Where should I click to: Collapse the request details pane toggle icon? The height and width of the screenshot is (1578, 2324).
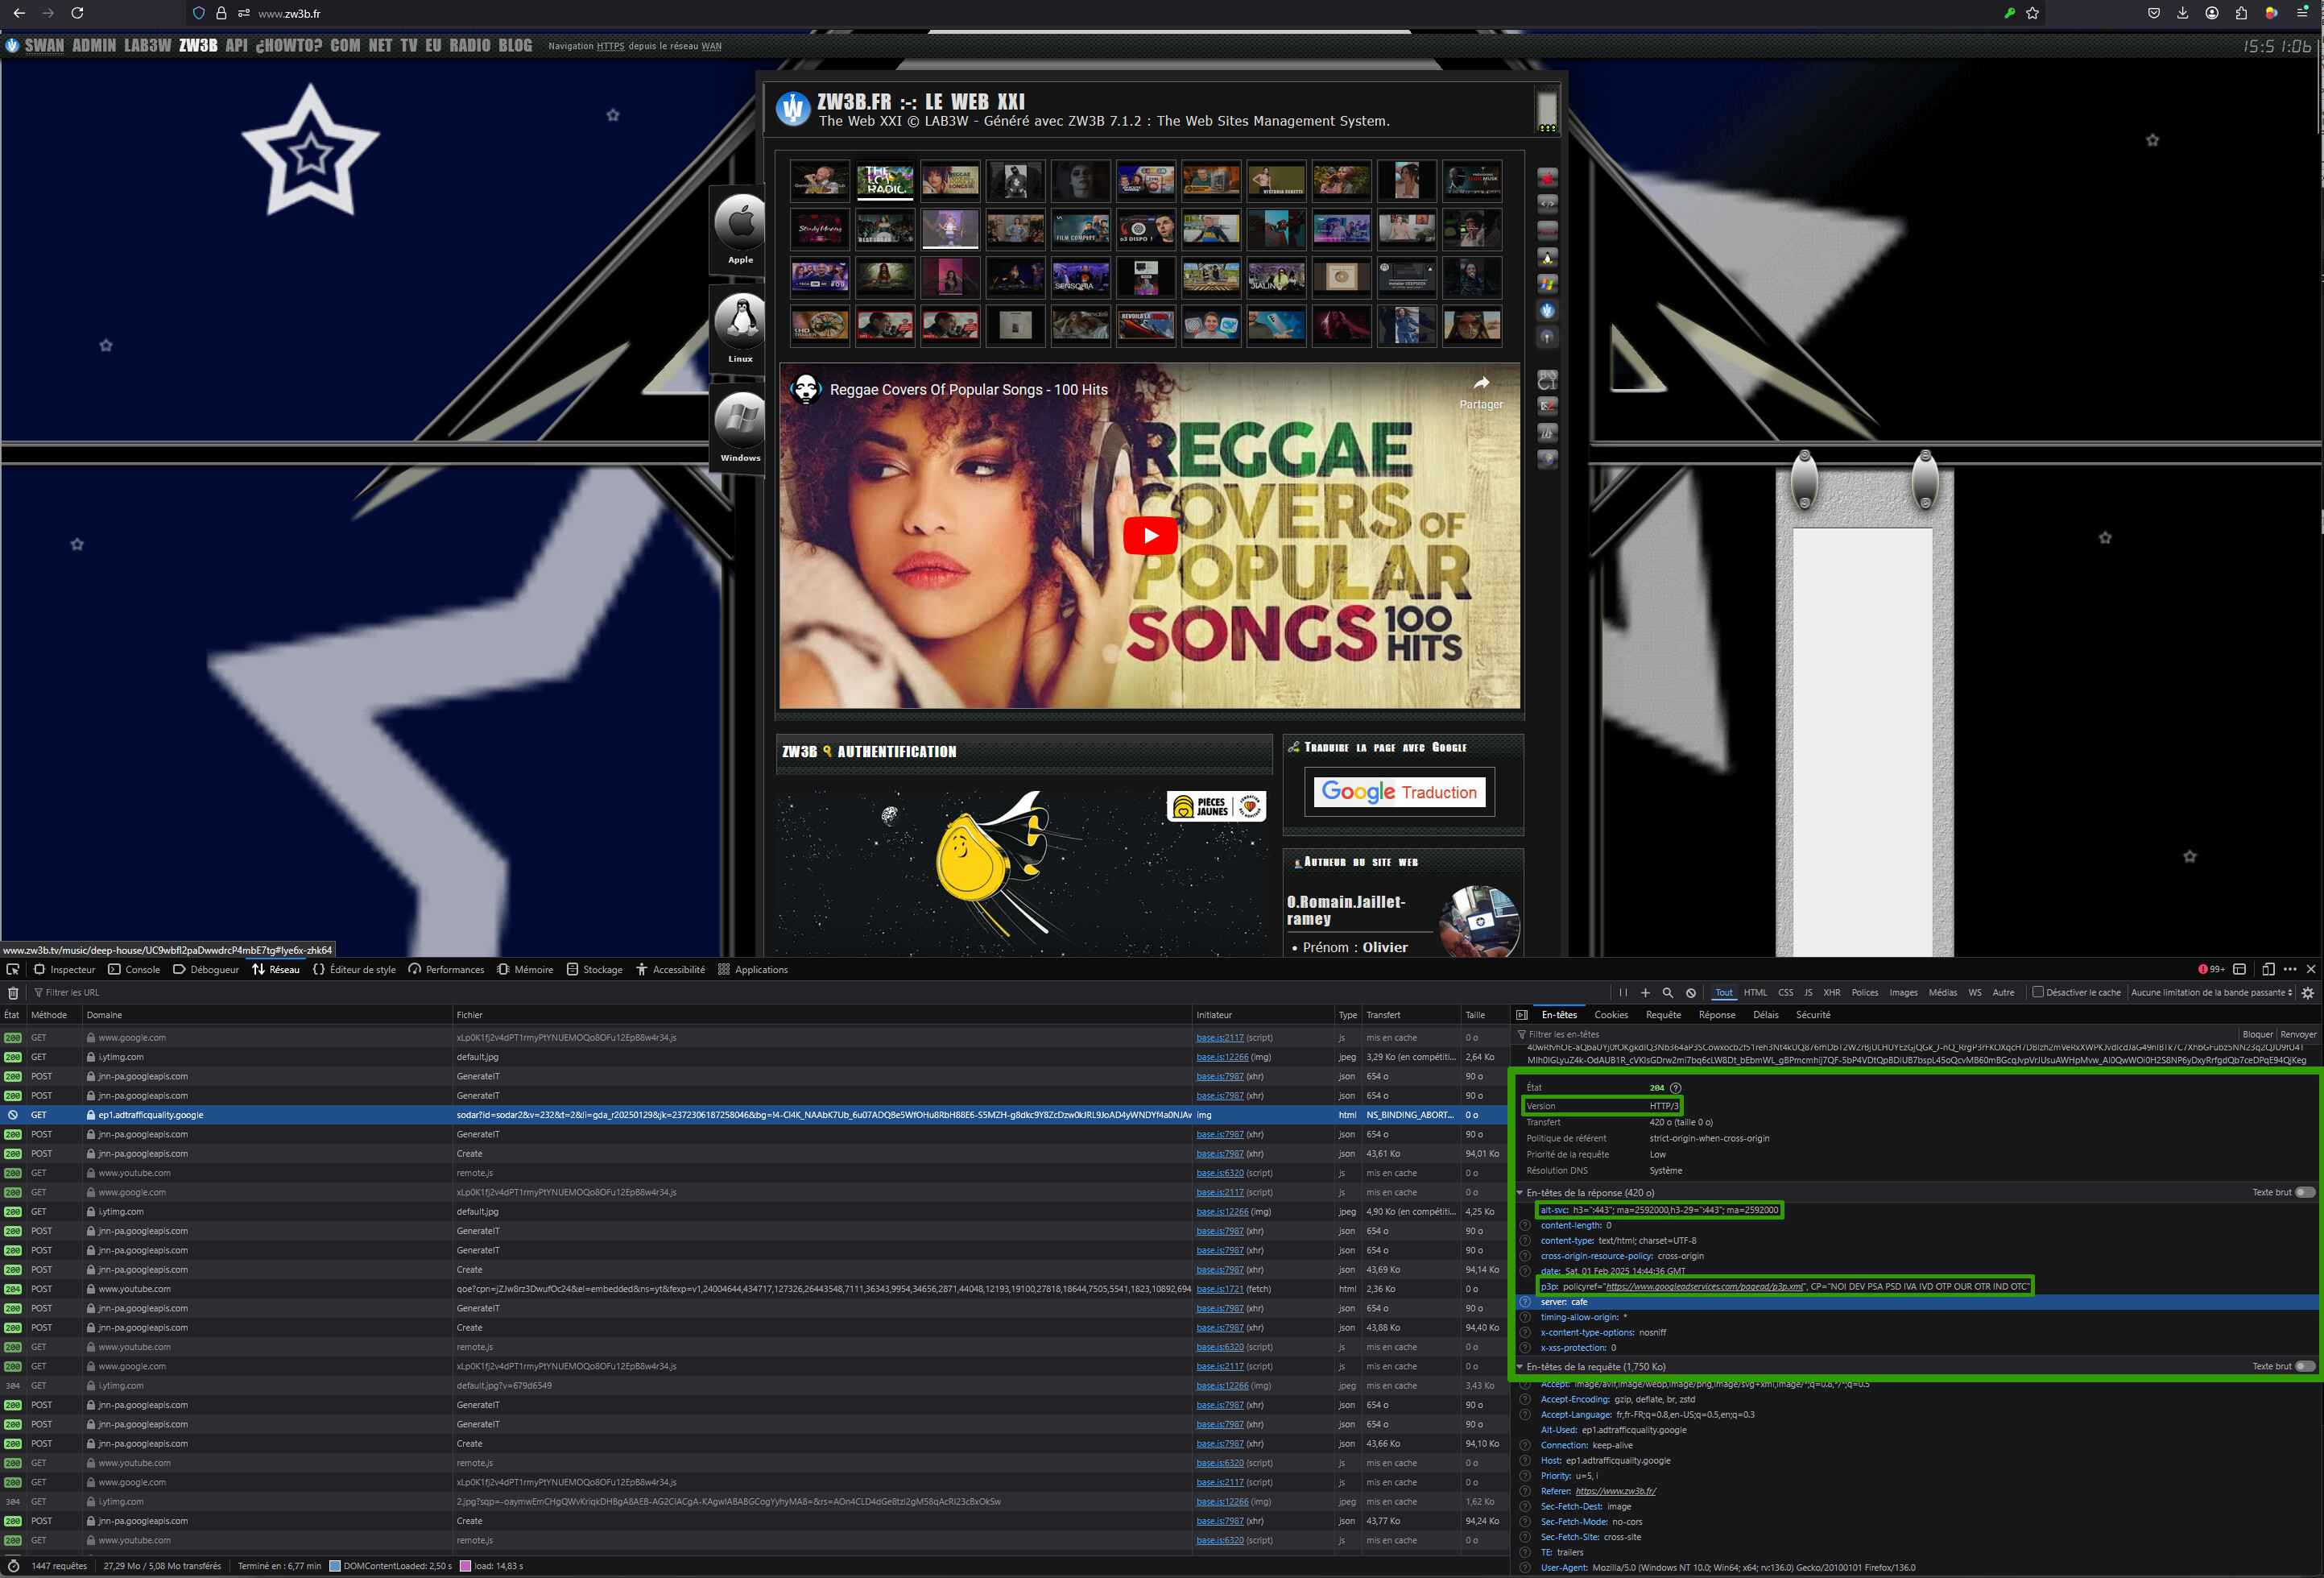tap(1522, 1015)
